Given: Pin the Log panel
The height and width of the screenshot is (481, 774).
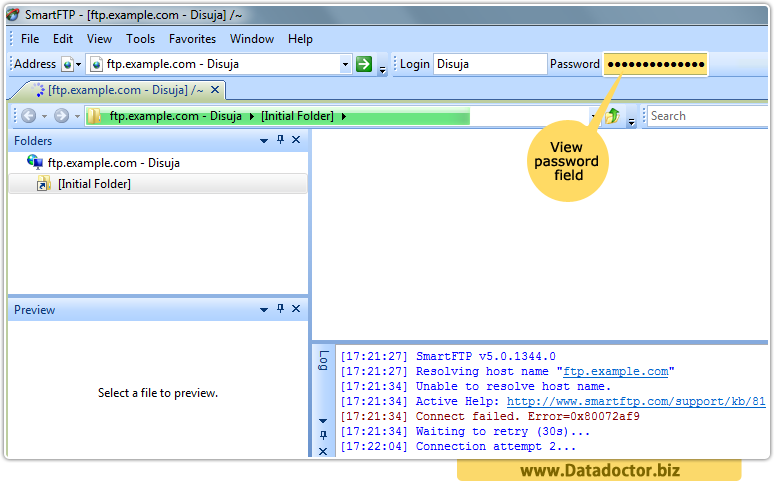Looking at the screenshot, I should [x=323, y=436].
